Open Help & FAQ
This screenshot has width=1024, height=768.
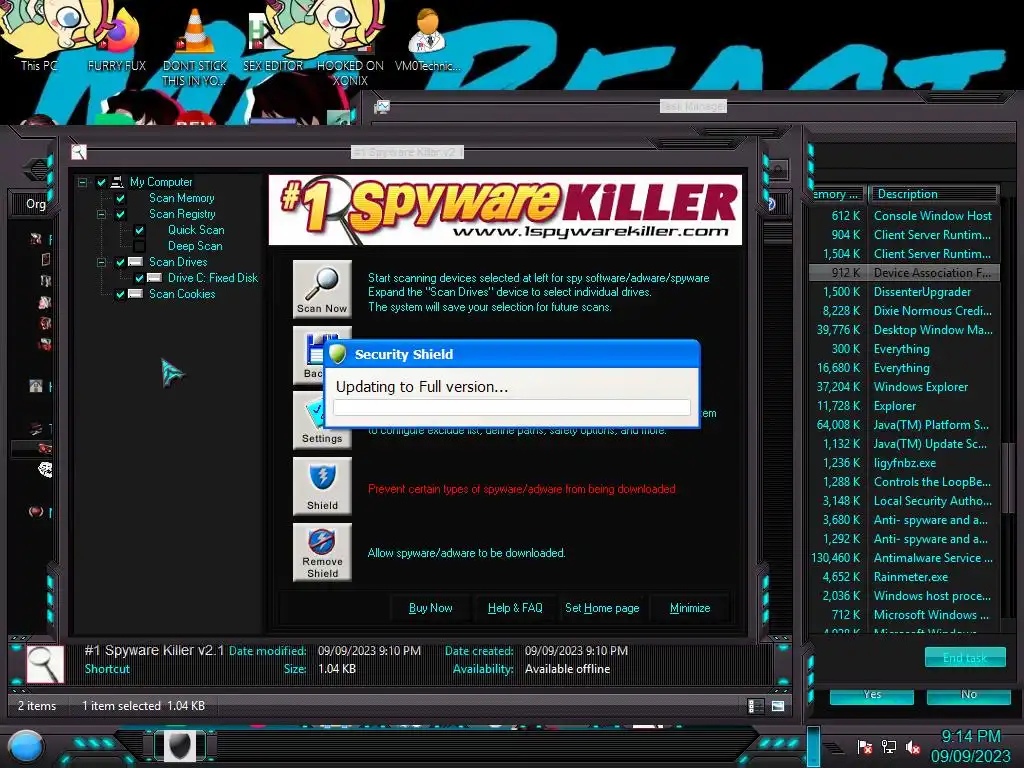pos(515,608)
